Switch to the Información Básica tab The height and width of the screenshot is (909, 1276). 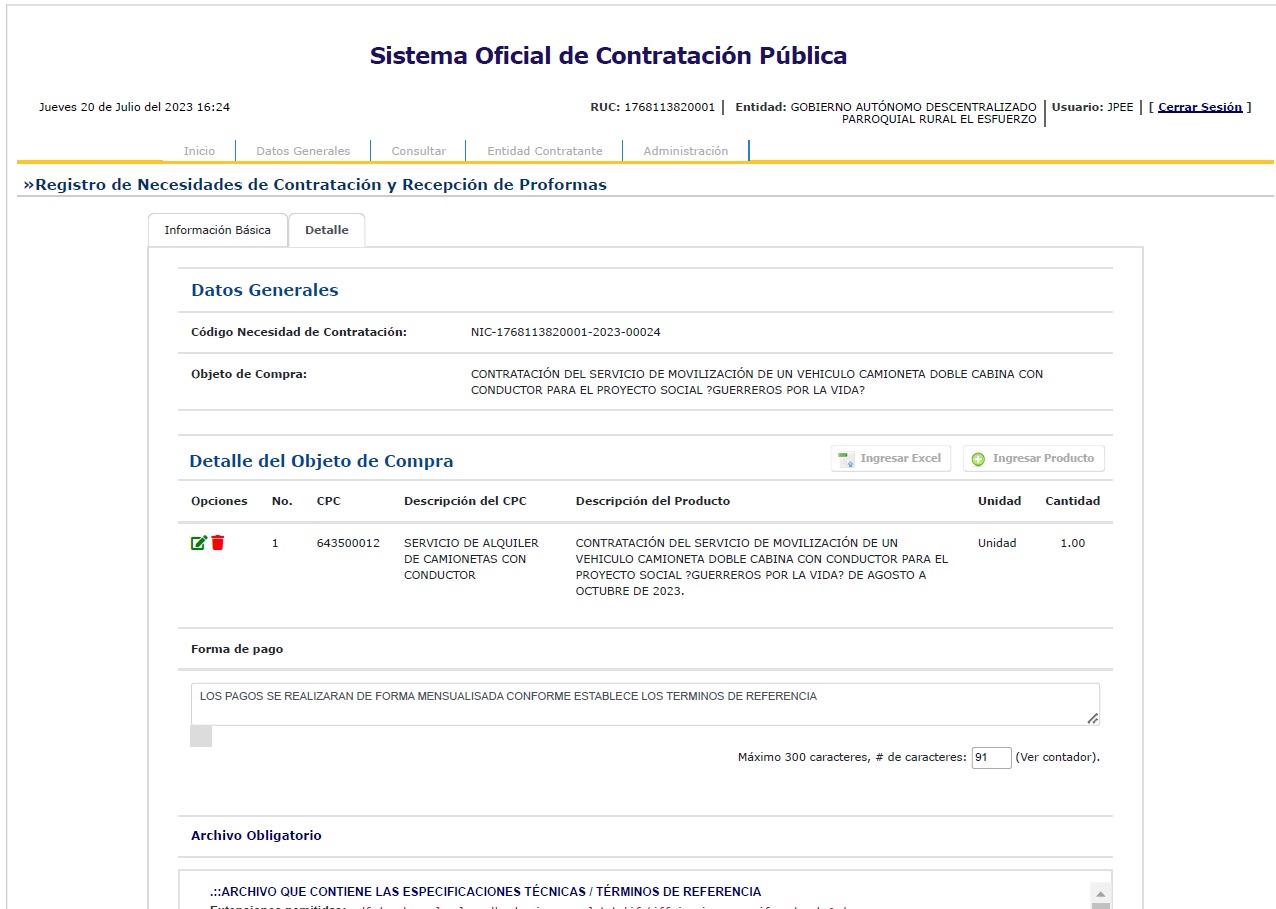[x=217, y=230]
